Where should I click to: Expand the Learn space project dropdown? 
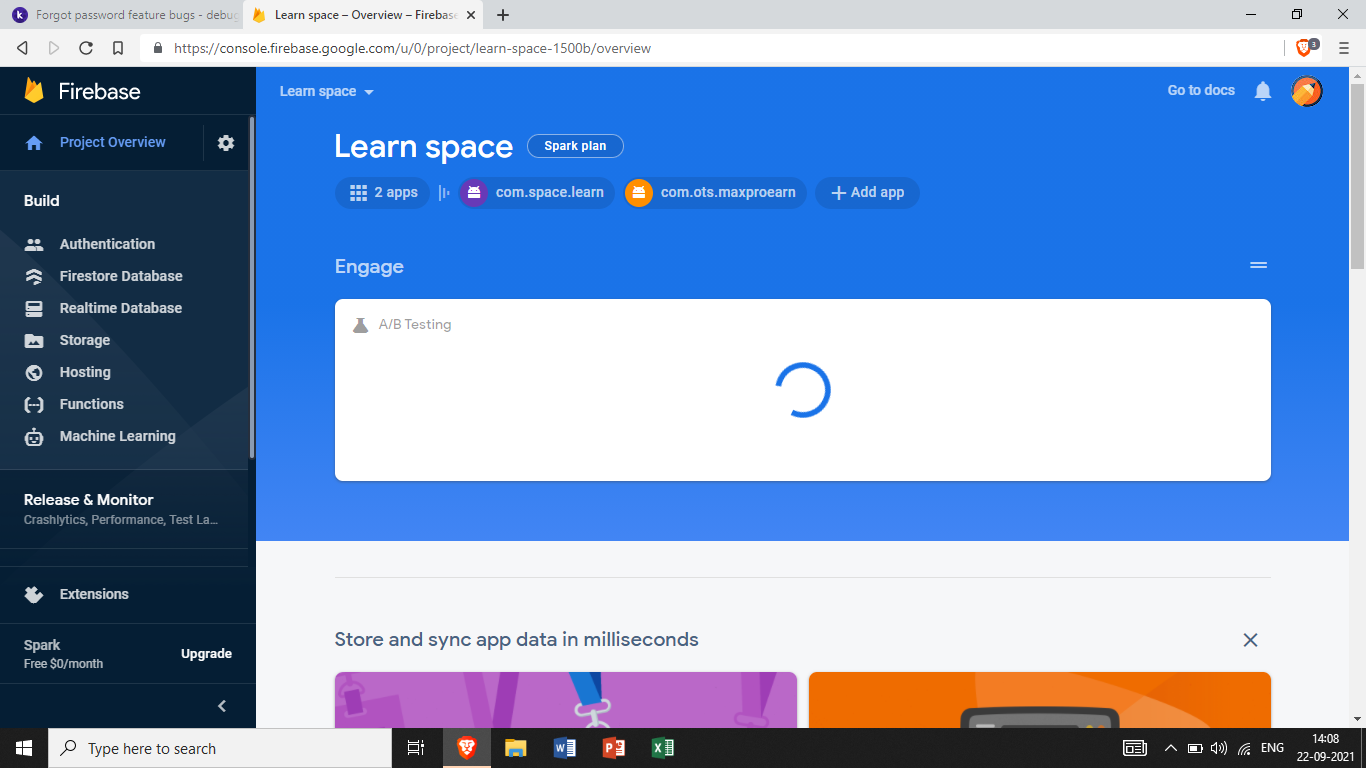coord(326,91)
